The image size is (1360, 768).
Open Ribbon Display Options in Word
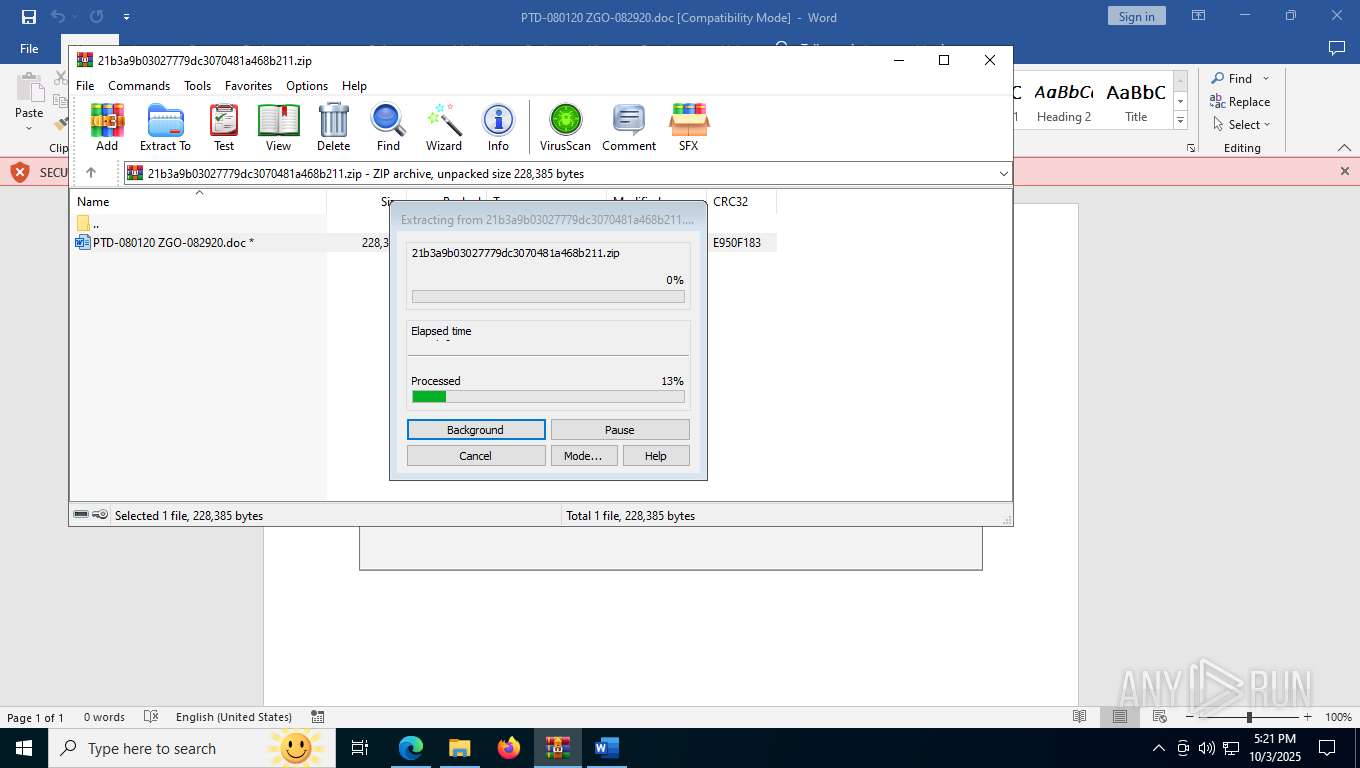(x=1198, y=16)
